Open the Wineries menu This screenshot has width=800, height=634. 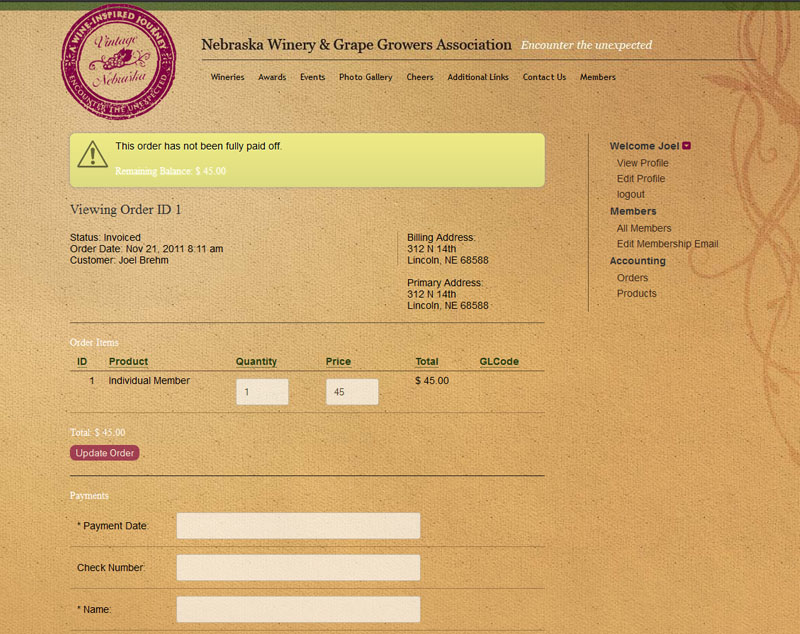click(x=228, y=77)
